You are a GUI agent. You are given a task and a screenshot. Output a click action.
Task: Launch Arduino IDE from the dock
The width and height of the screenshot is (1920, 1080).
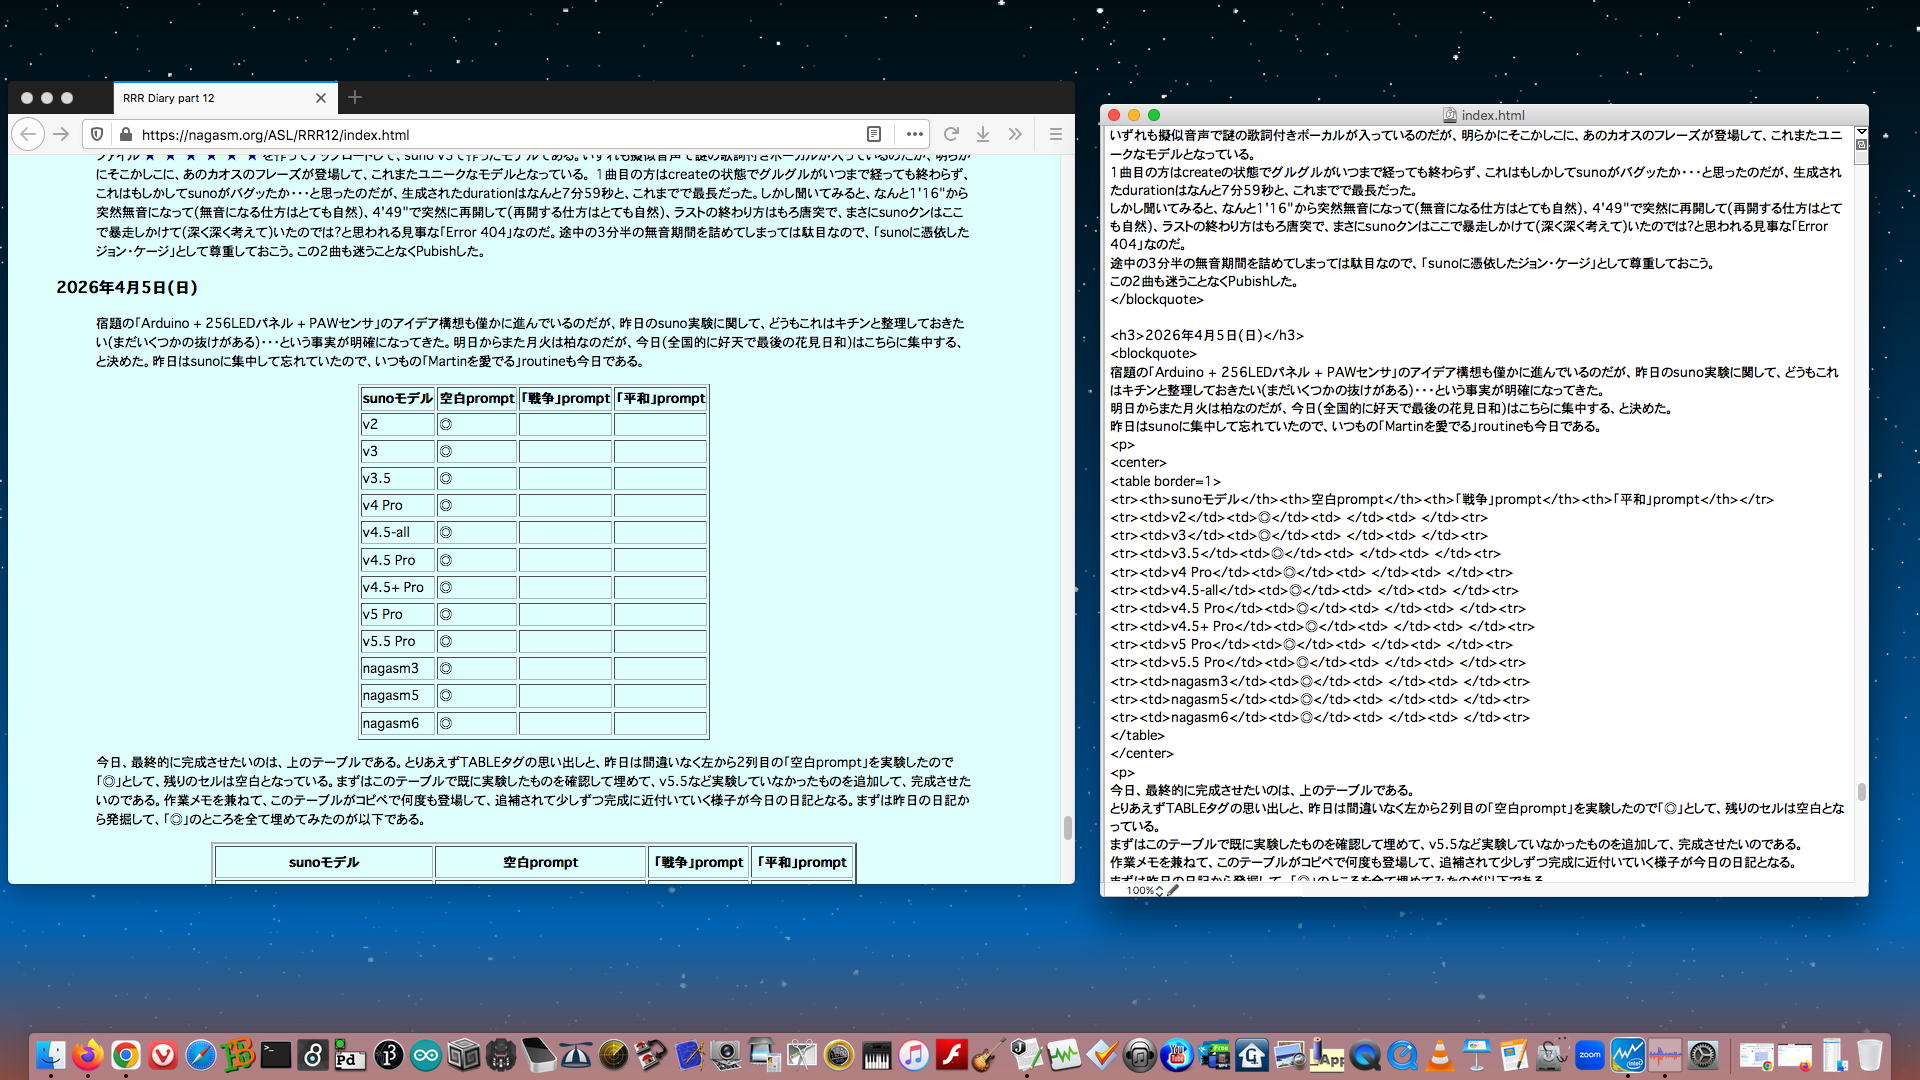[426, 1055]
